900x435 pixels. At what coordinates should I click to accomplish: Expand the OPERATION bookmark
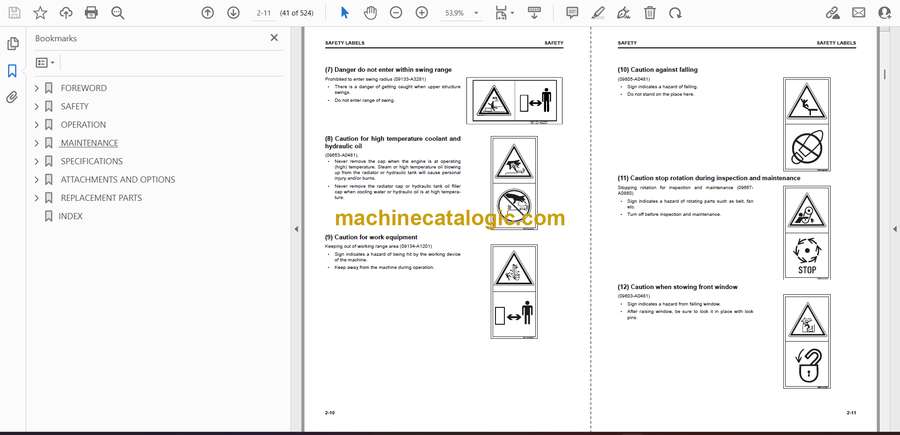[37, 125]
